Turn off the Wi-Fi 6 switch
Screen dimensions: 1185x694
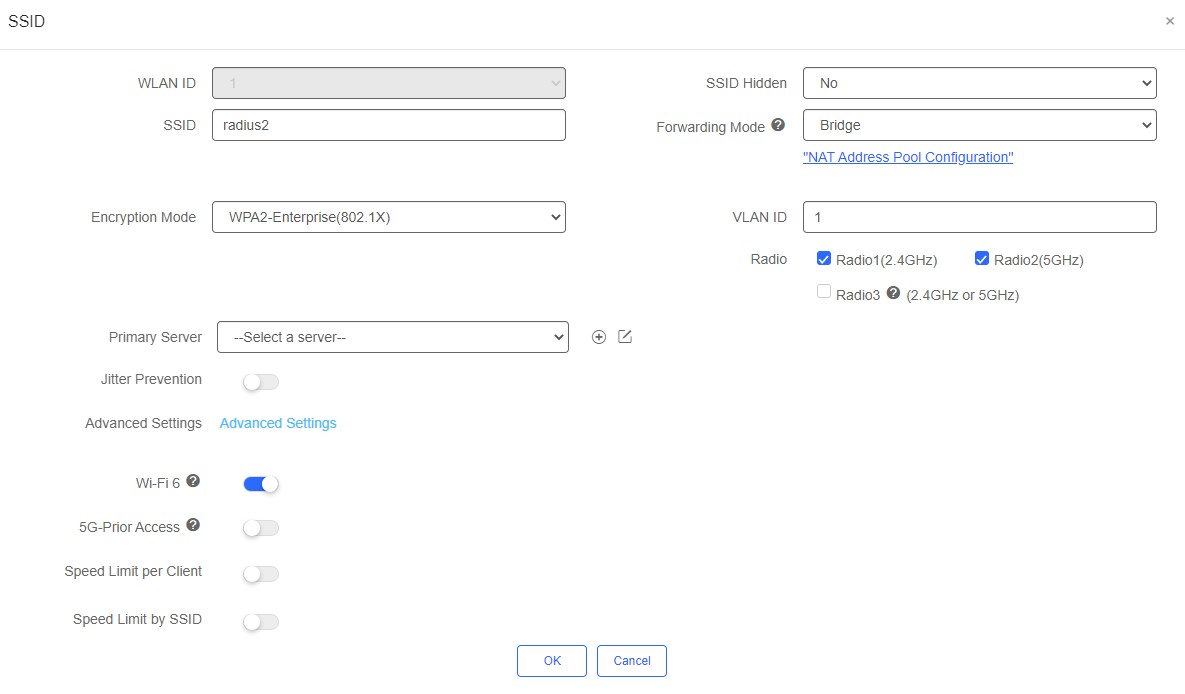[x=261, y=484]
